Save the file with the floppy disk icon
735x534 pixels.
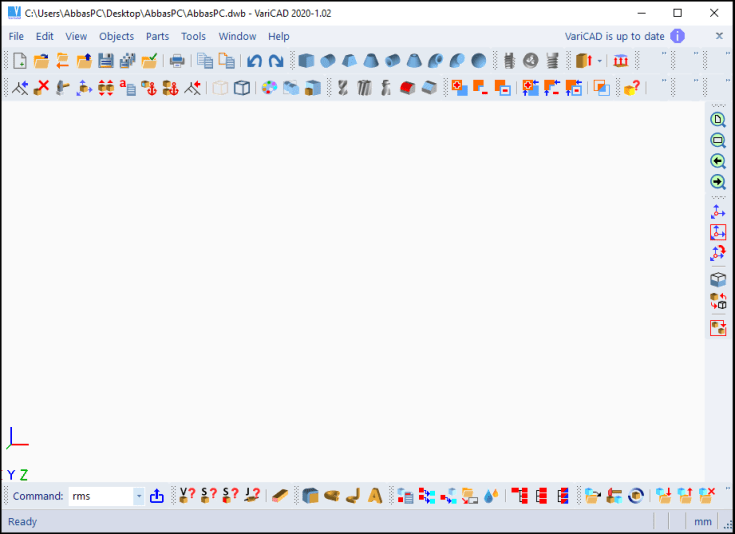click(106, 61)
